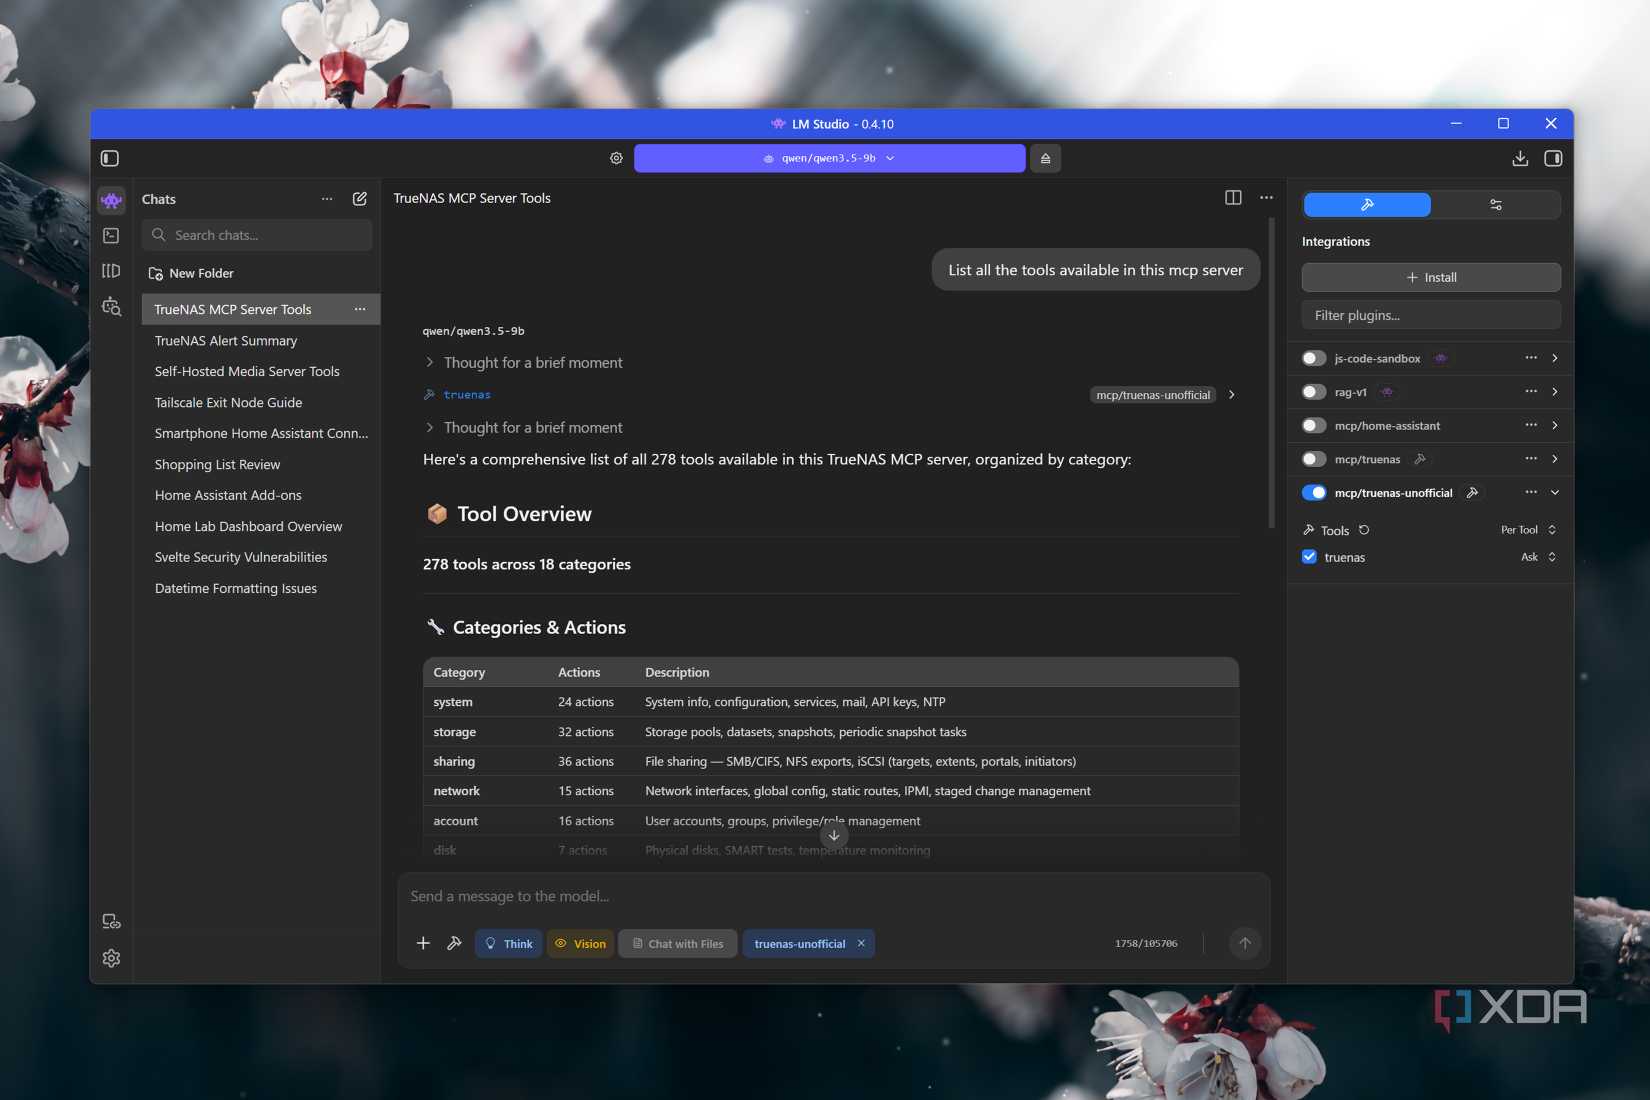Select the Developer (terminal) icon in sidebar
This screenshot has width=1650, height=1100.
(111, 235)
